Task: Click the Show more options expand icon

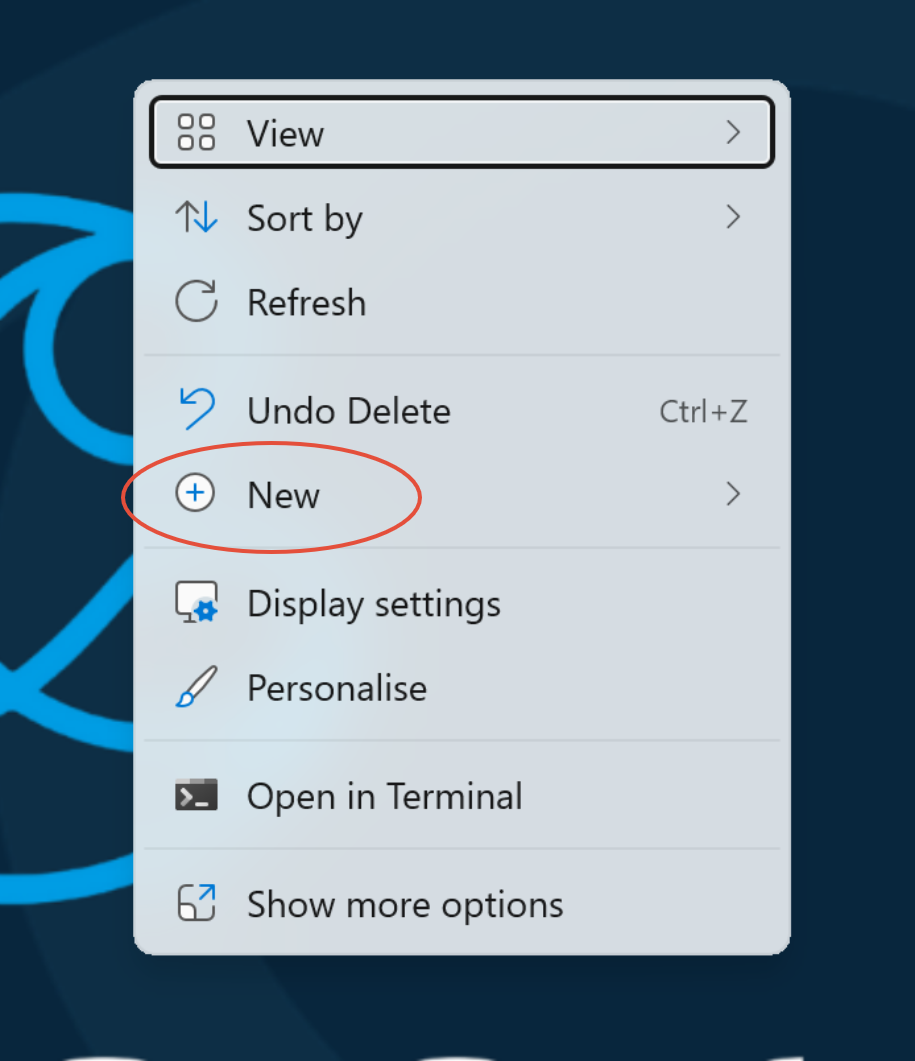Action: pyautogui.click(x=196, y=903)
